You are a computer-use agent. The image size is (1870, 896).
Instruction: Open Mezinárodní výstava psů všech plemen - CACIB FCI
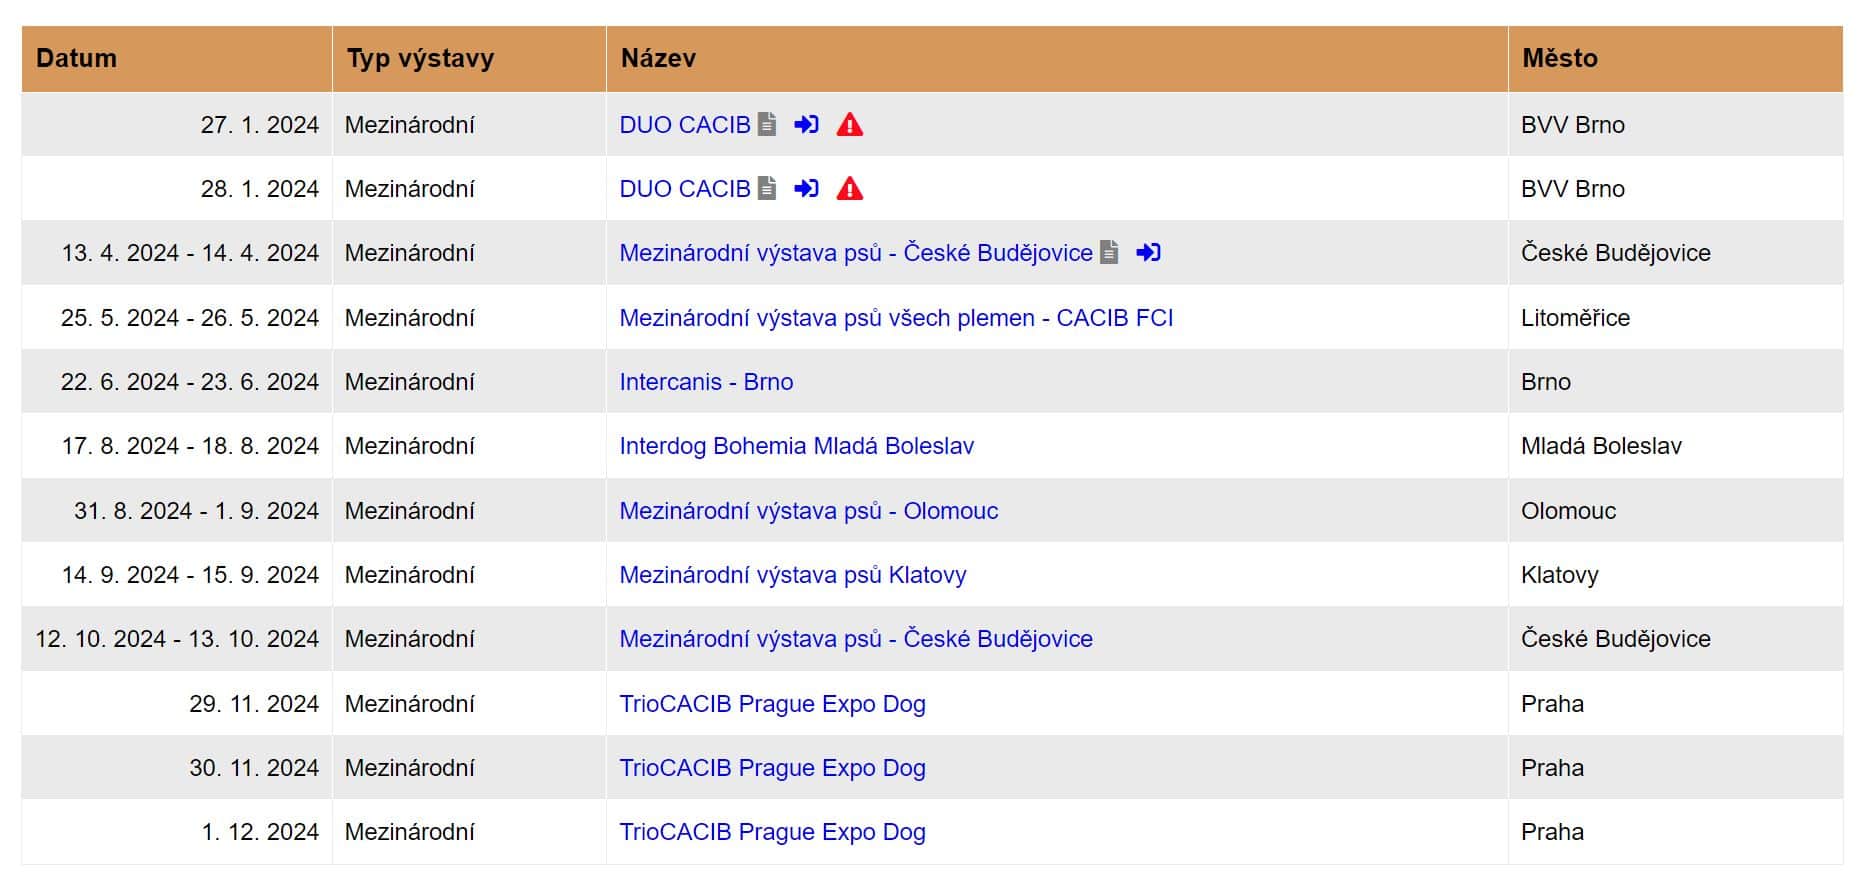[896, 318]
